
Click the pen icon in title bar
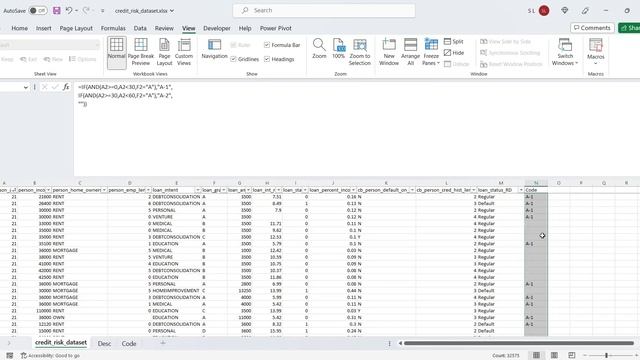(x=585, y=11)
